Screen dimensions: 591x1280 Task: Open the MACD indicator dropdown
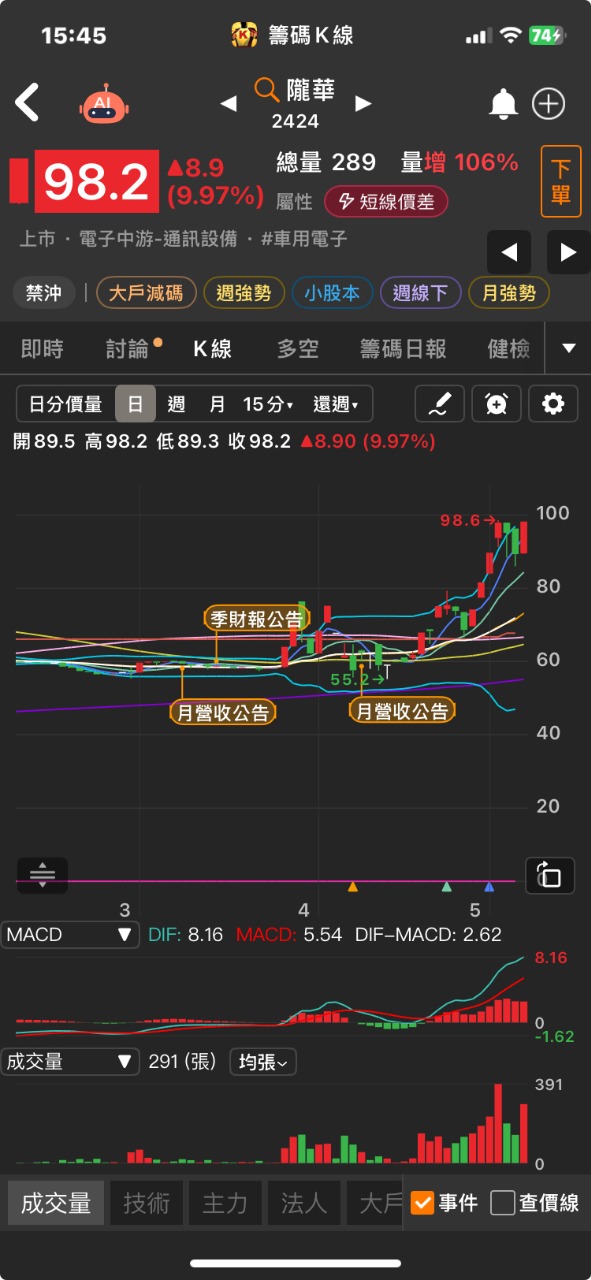(70, 935)
